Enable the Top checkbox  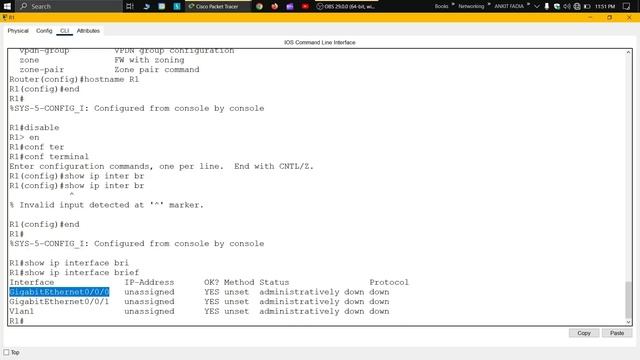click(6, 352)
